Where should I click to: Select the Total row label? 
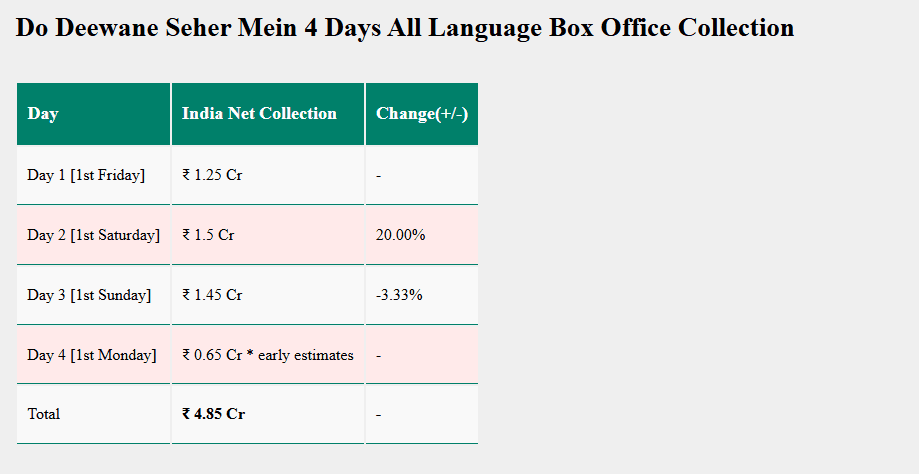click(x=43, y=414)
